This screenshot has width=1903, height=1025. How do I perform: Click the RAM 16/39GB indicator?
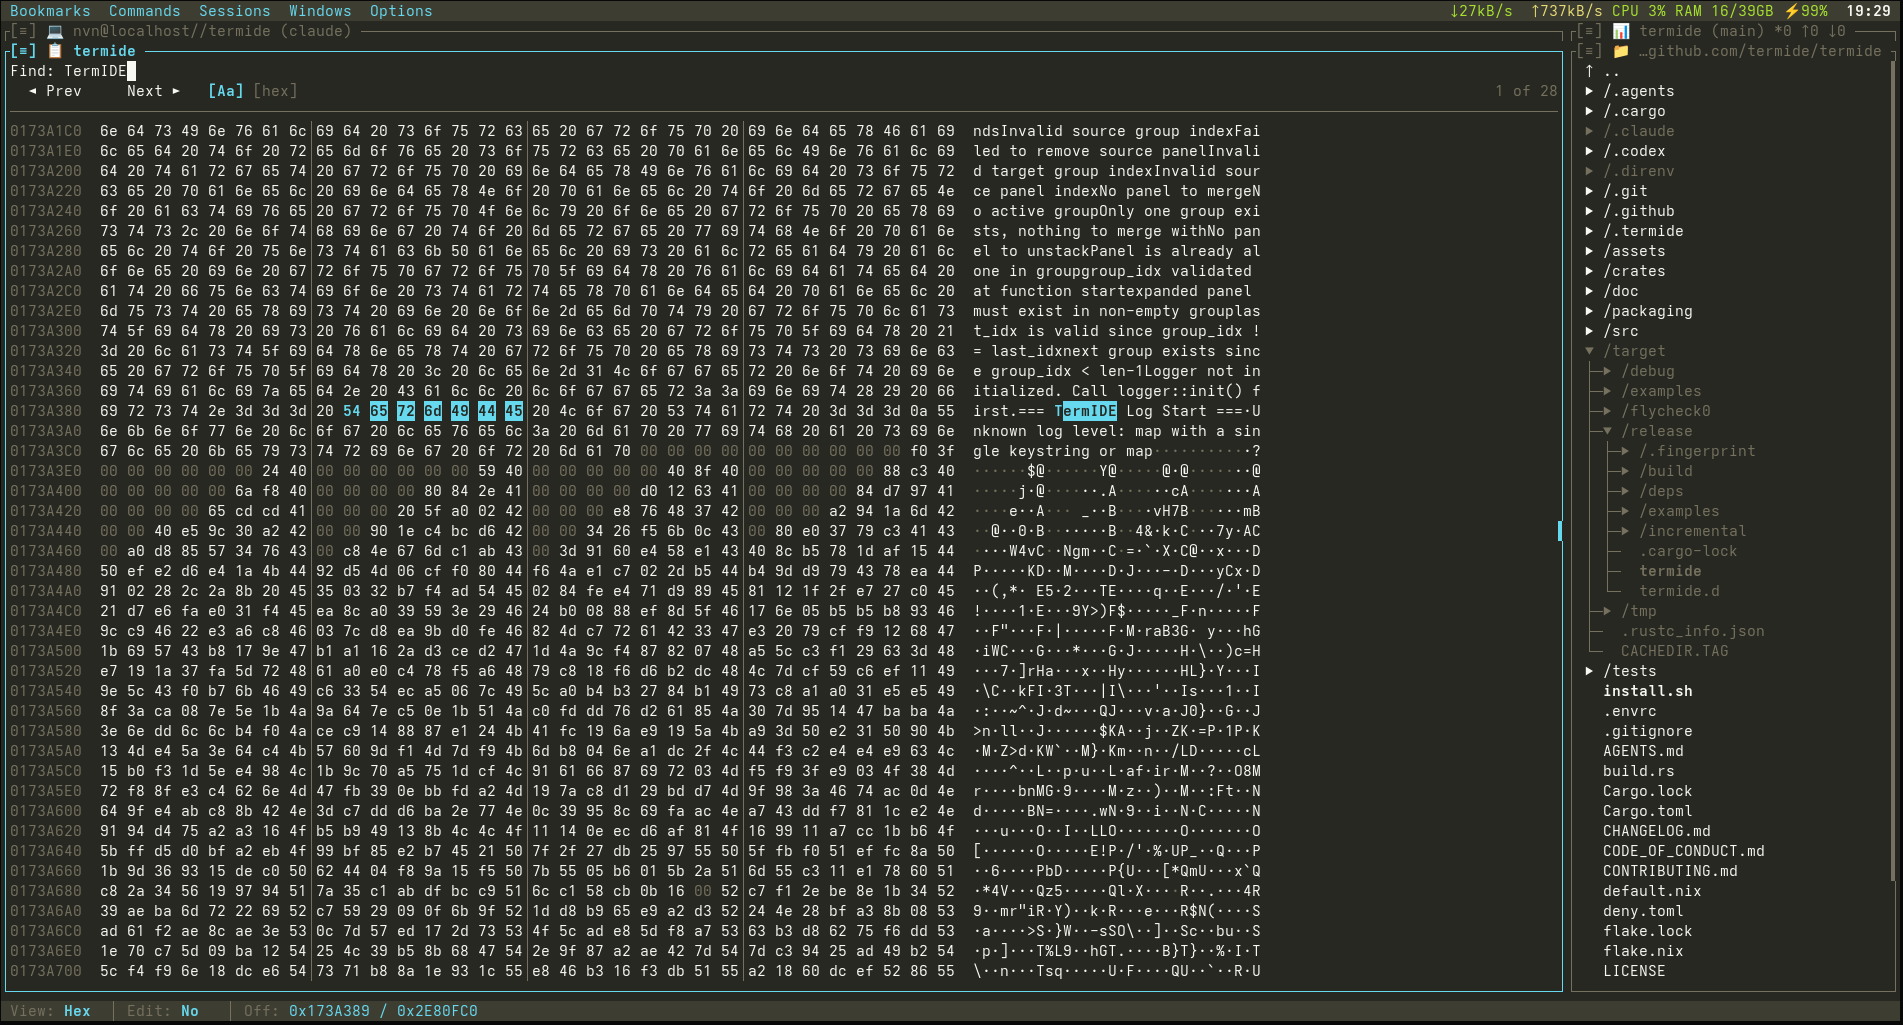pos(1724,11)
